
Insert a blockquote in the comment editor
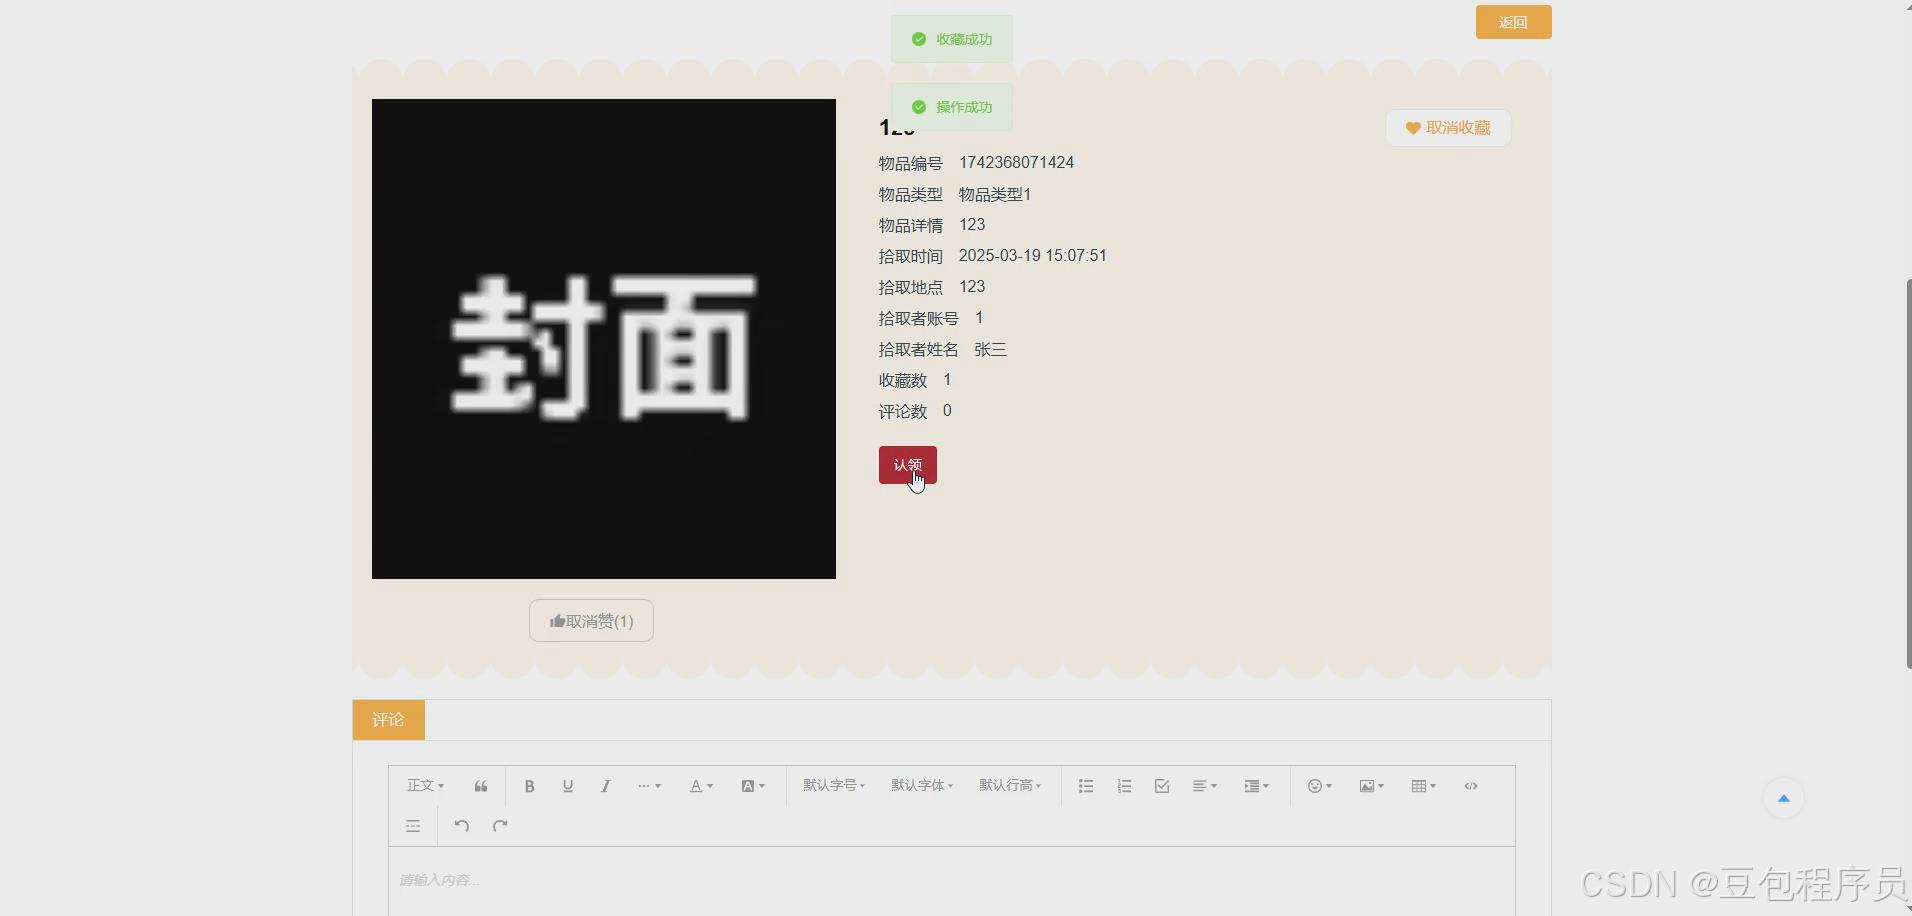(x=481, y=786)
